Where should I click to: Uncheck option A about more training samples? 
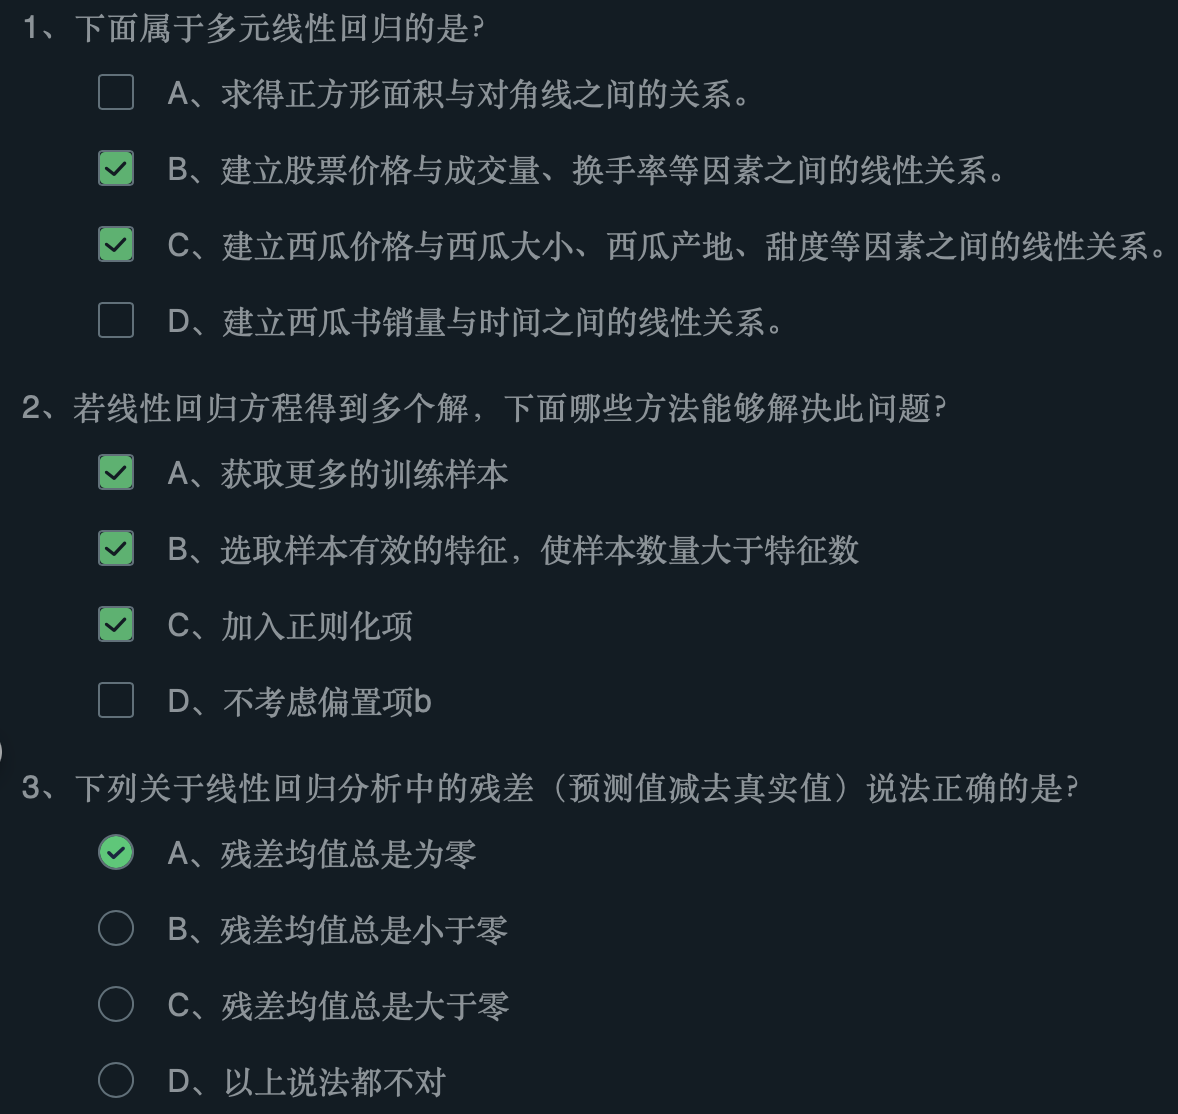click(115, 473)
